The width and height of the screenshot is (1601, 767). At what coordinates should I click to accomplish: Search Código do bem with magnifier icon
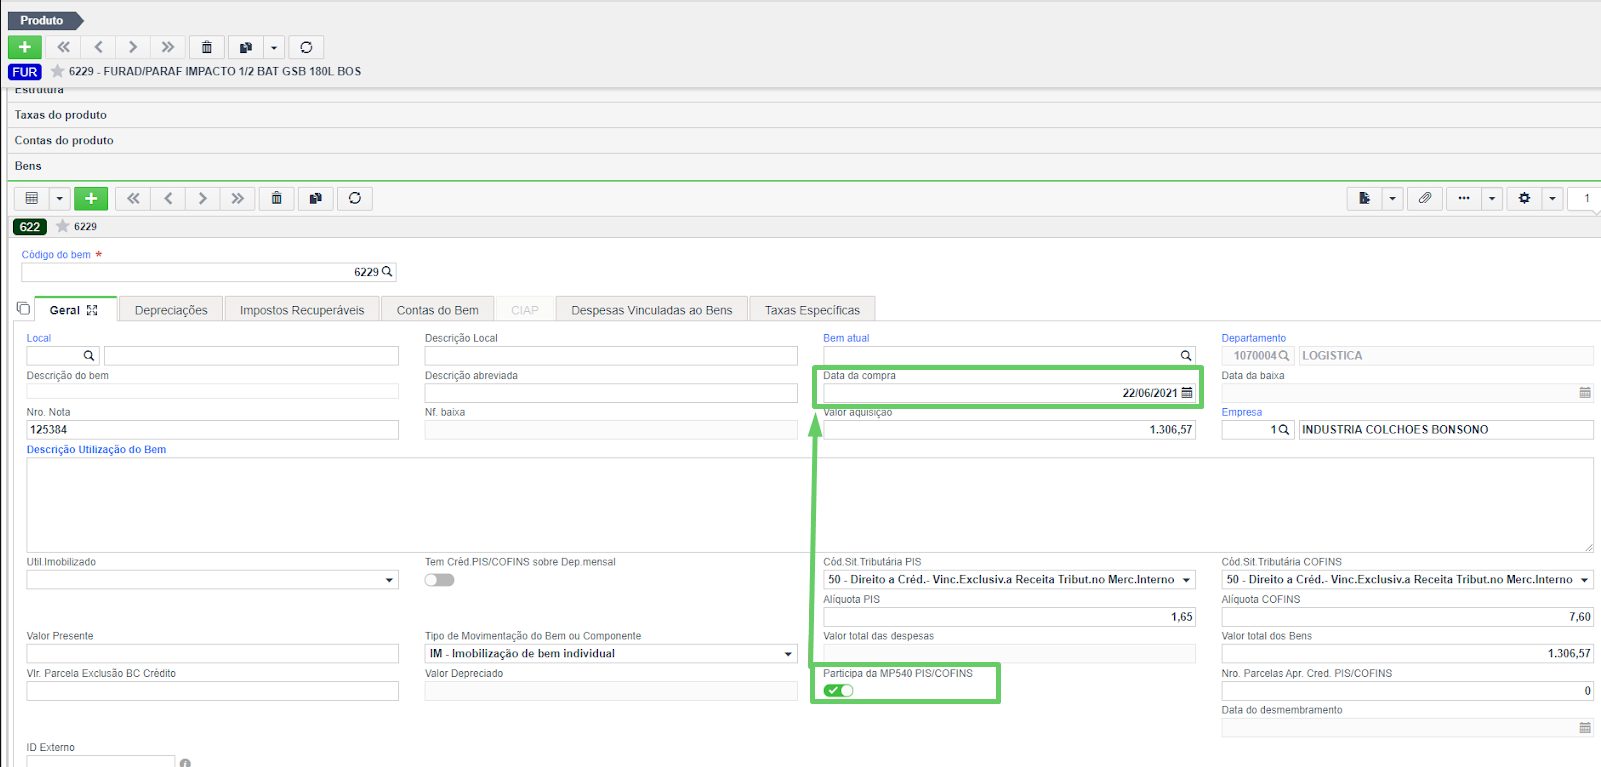point(387,272)
